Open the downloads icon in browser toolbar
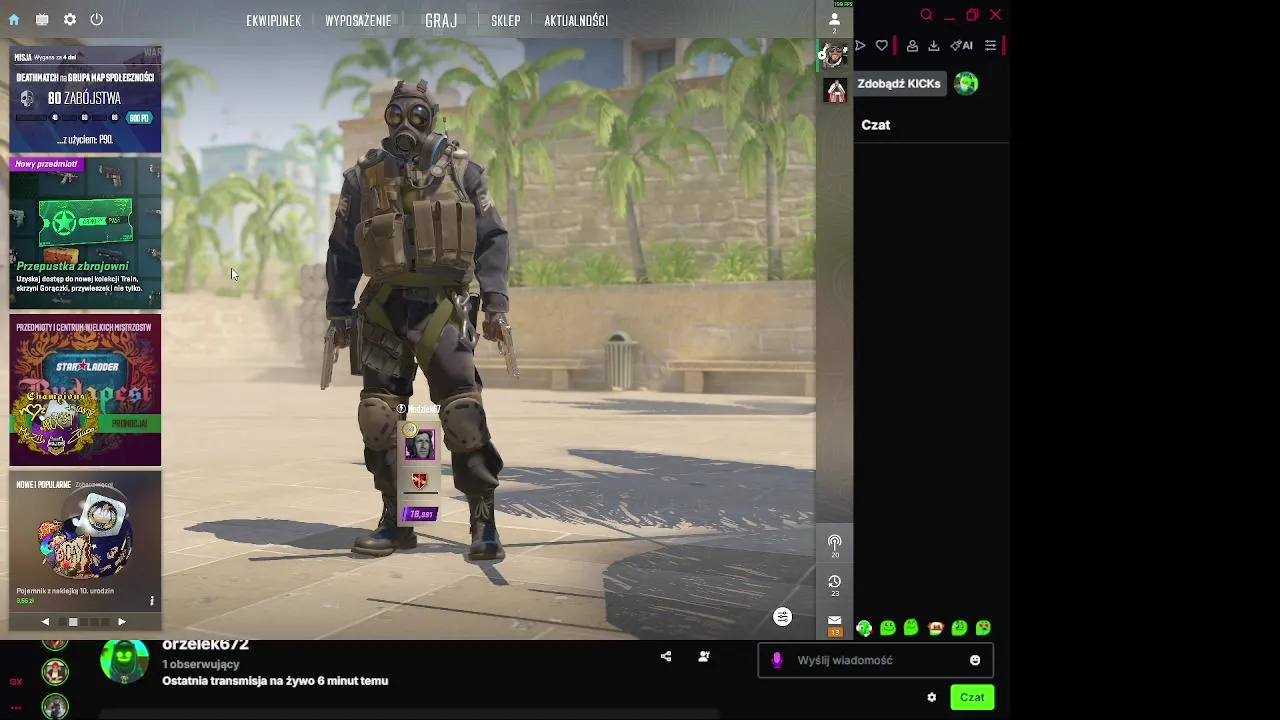The height and width of the screenshot is (720, 1280). pos(933,46)
